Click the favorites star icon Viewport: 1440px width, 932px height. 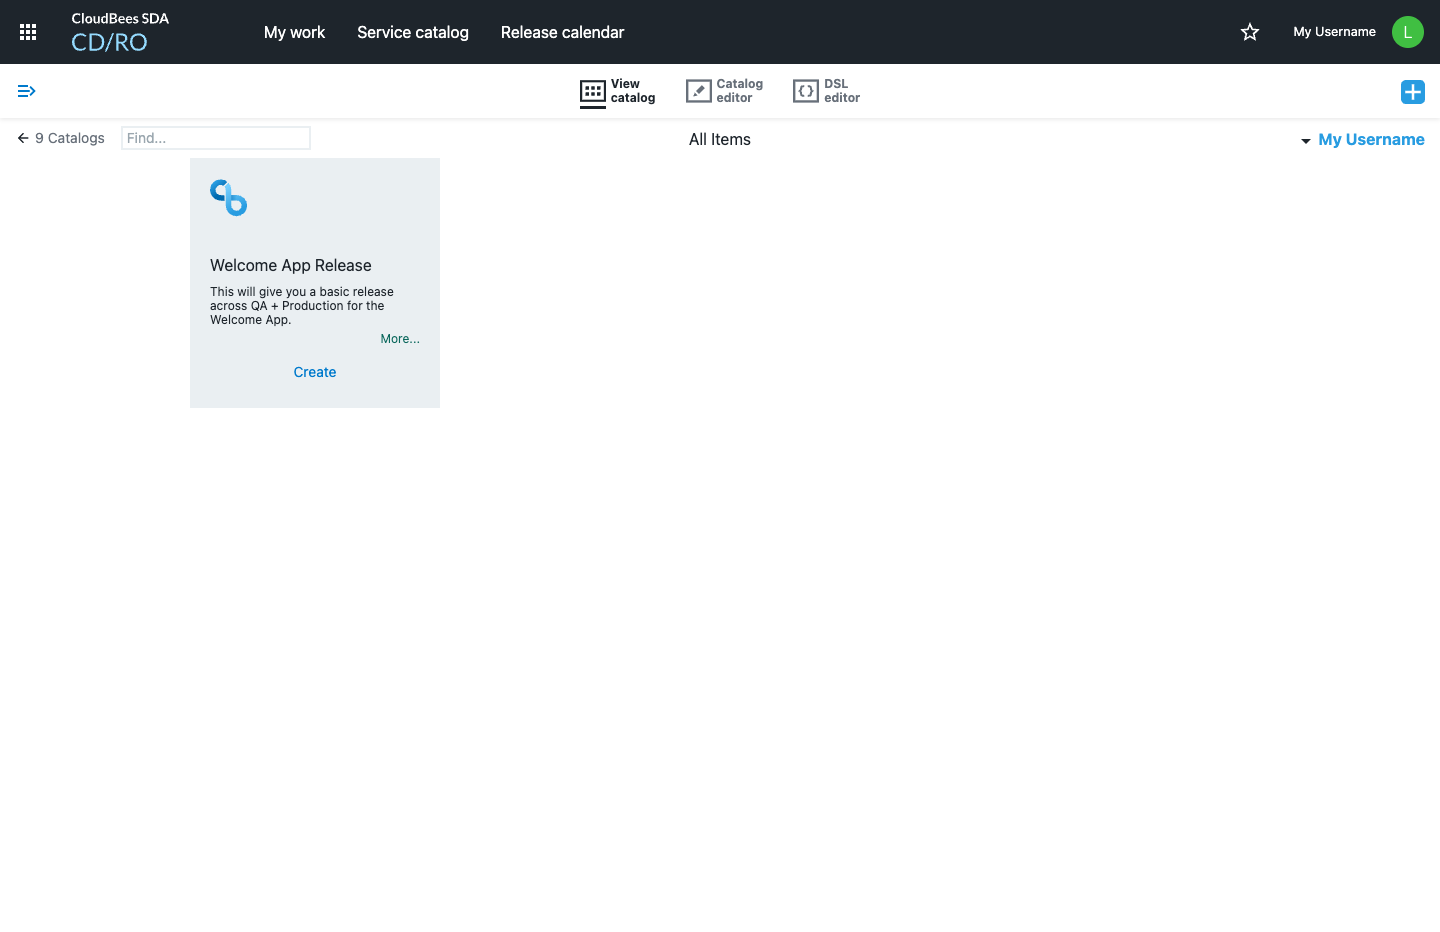1250,32
